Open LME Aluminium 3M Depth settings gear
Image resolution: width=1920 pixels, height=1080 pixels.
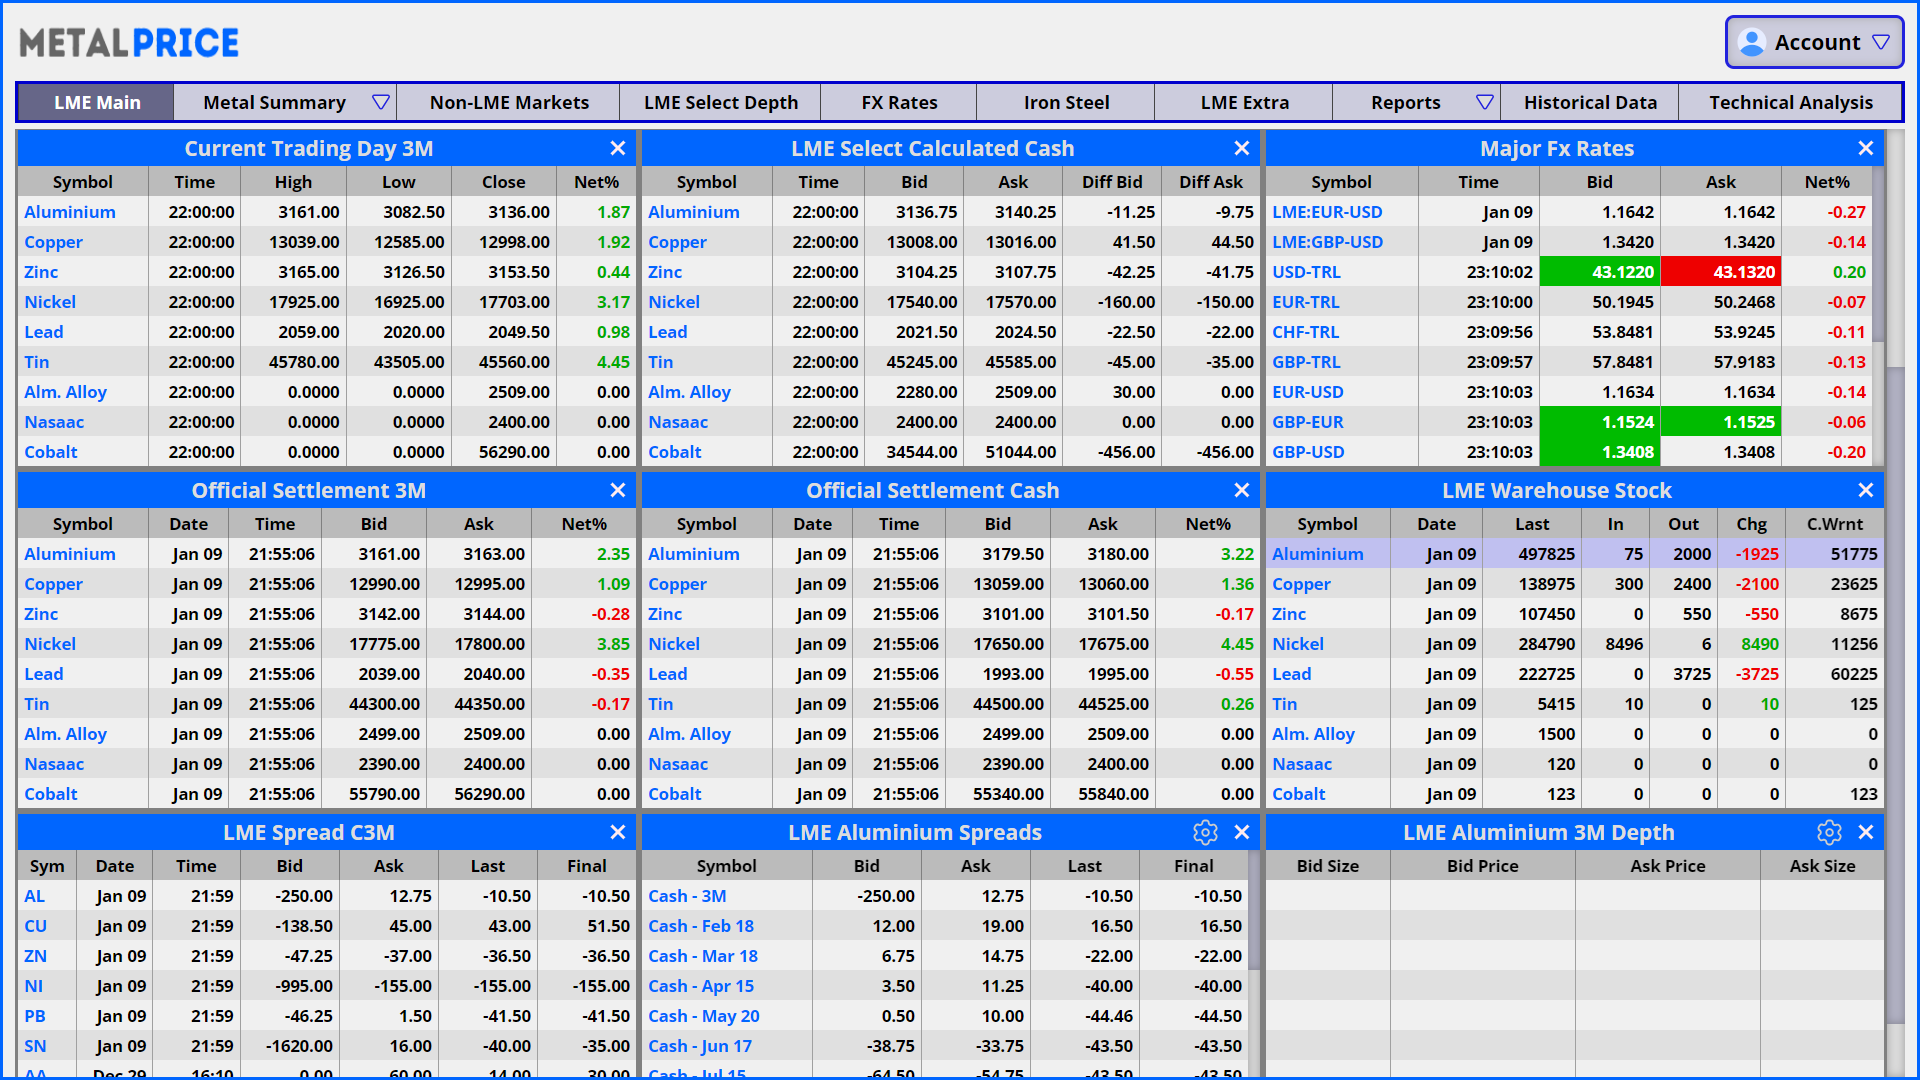click(x=1829, y=832)
